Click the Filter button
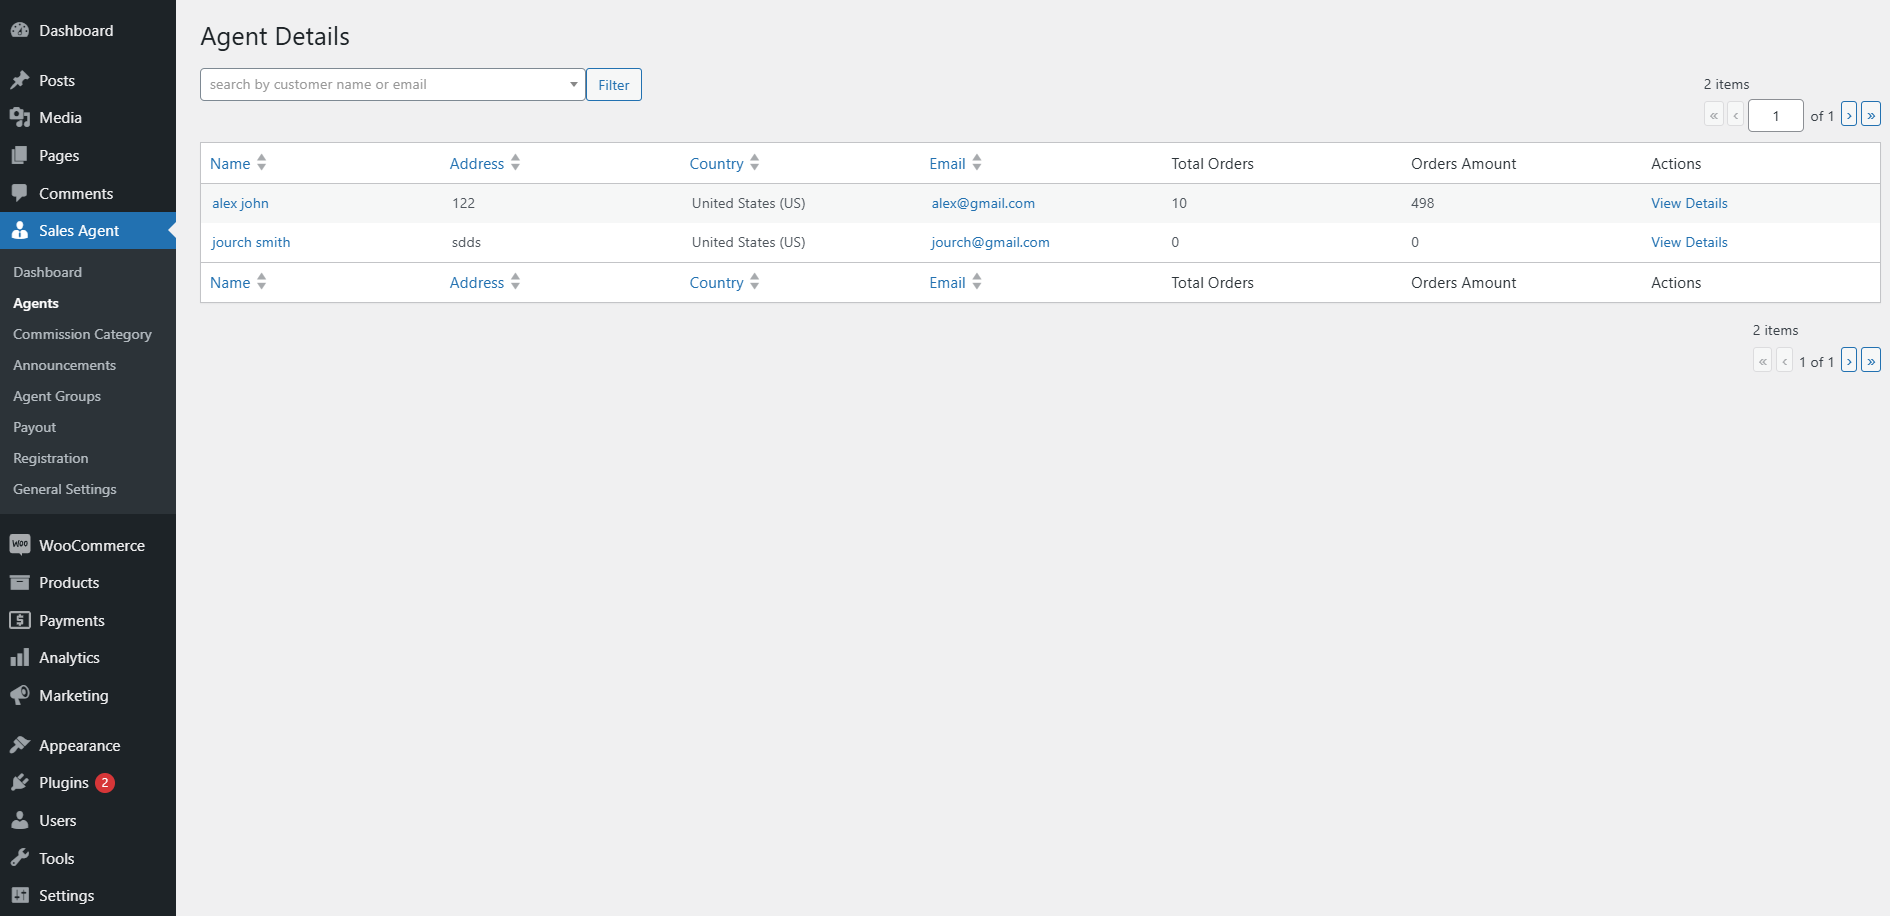 tap(614, 85)
